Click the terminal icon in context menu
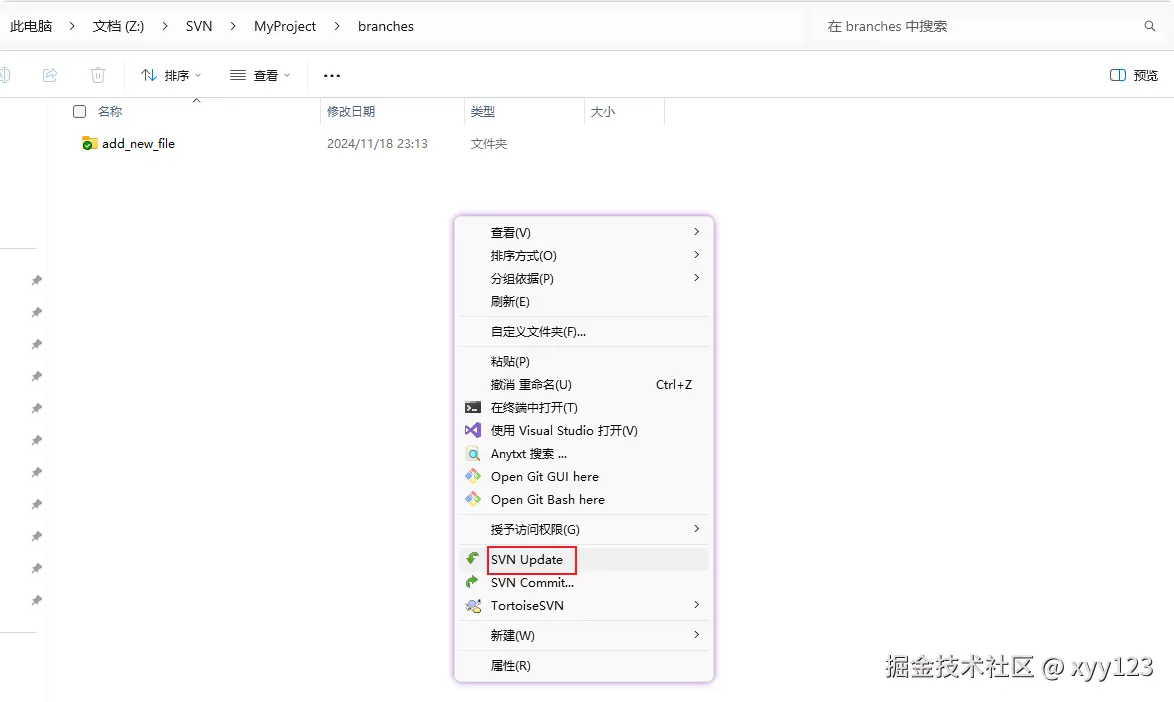Image resolution: width=1174 pixels, height=702 pixels. point(472,407)
